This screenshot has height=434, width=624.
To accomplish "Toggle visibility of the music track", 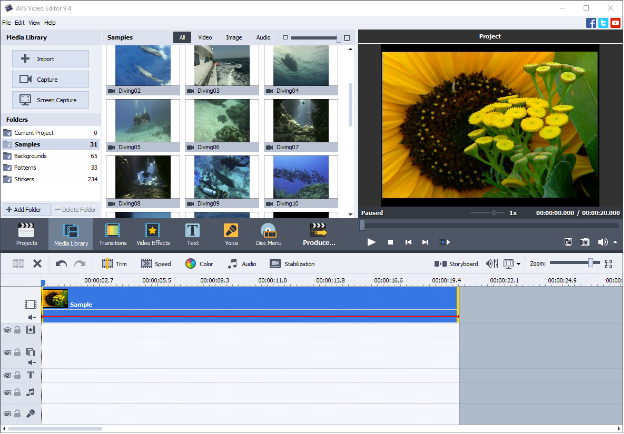I will [8, 393].
